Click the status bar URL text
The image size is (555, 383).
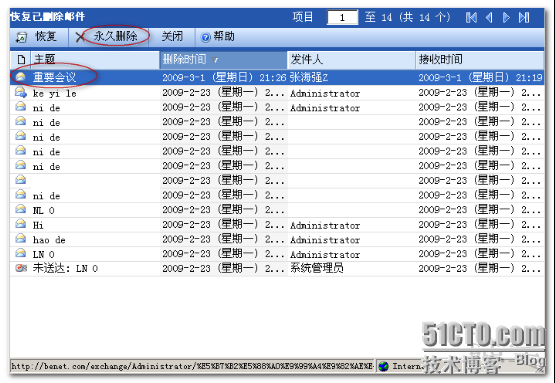point(191,366)
